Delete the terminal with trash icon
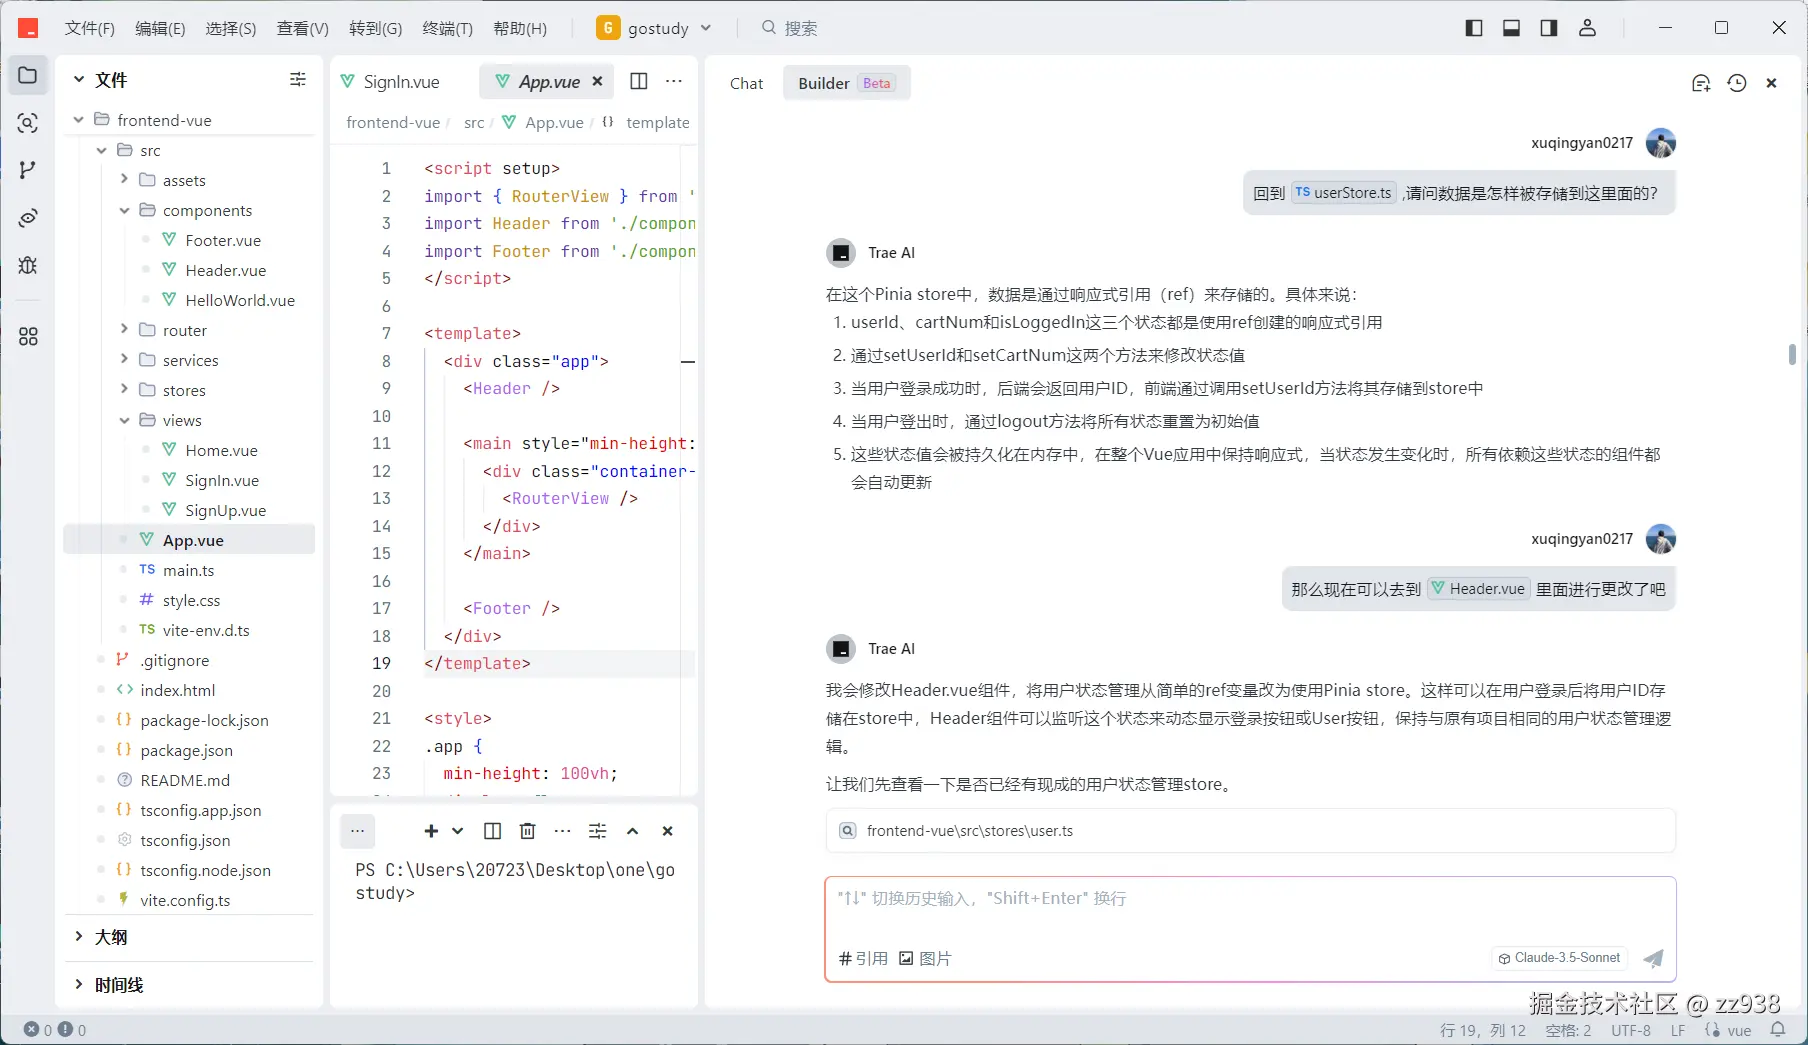 528,831
